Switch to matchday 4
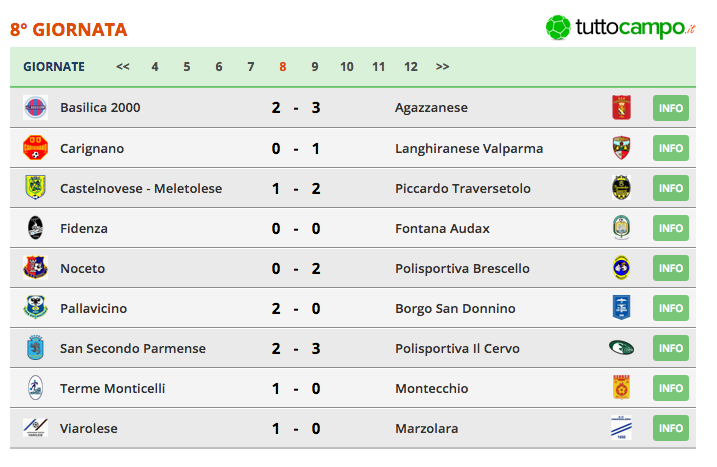 point(155,67)
